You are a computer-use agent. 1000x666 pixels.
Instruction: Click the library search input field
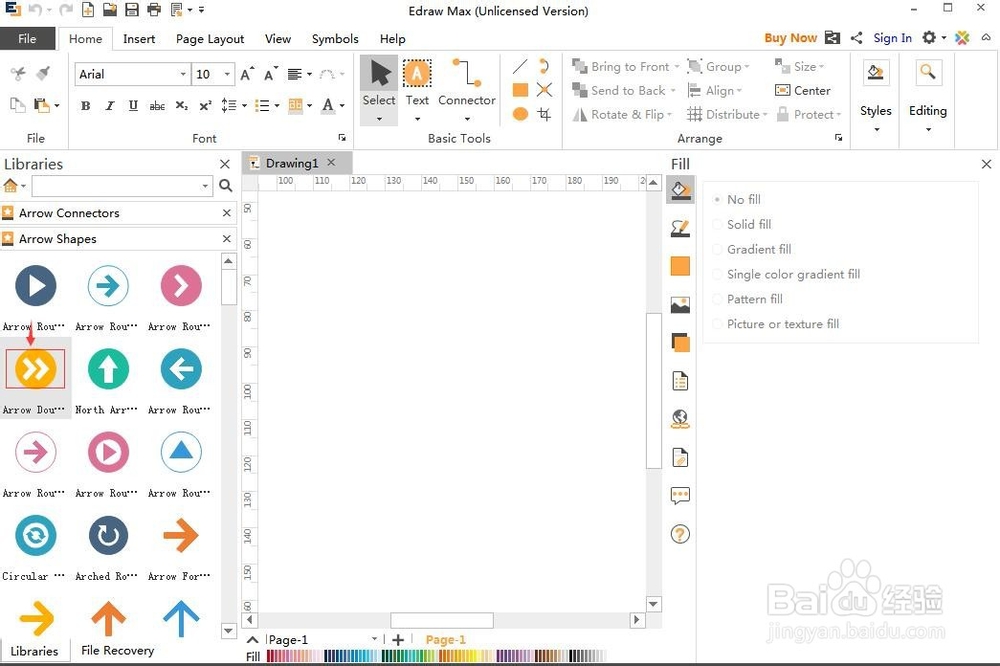(x=116, y=186)
